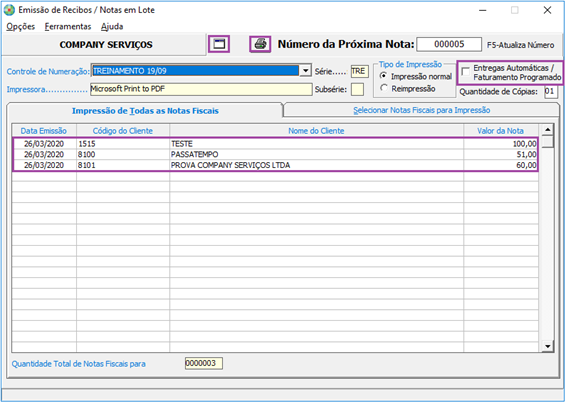Click the Valor da Nota column header
The image size is (566, 403).
[x=500, y=131]
